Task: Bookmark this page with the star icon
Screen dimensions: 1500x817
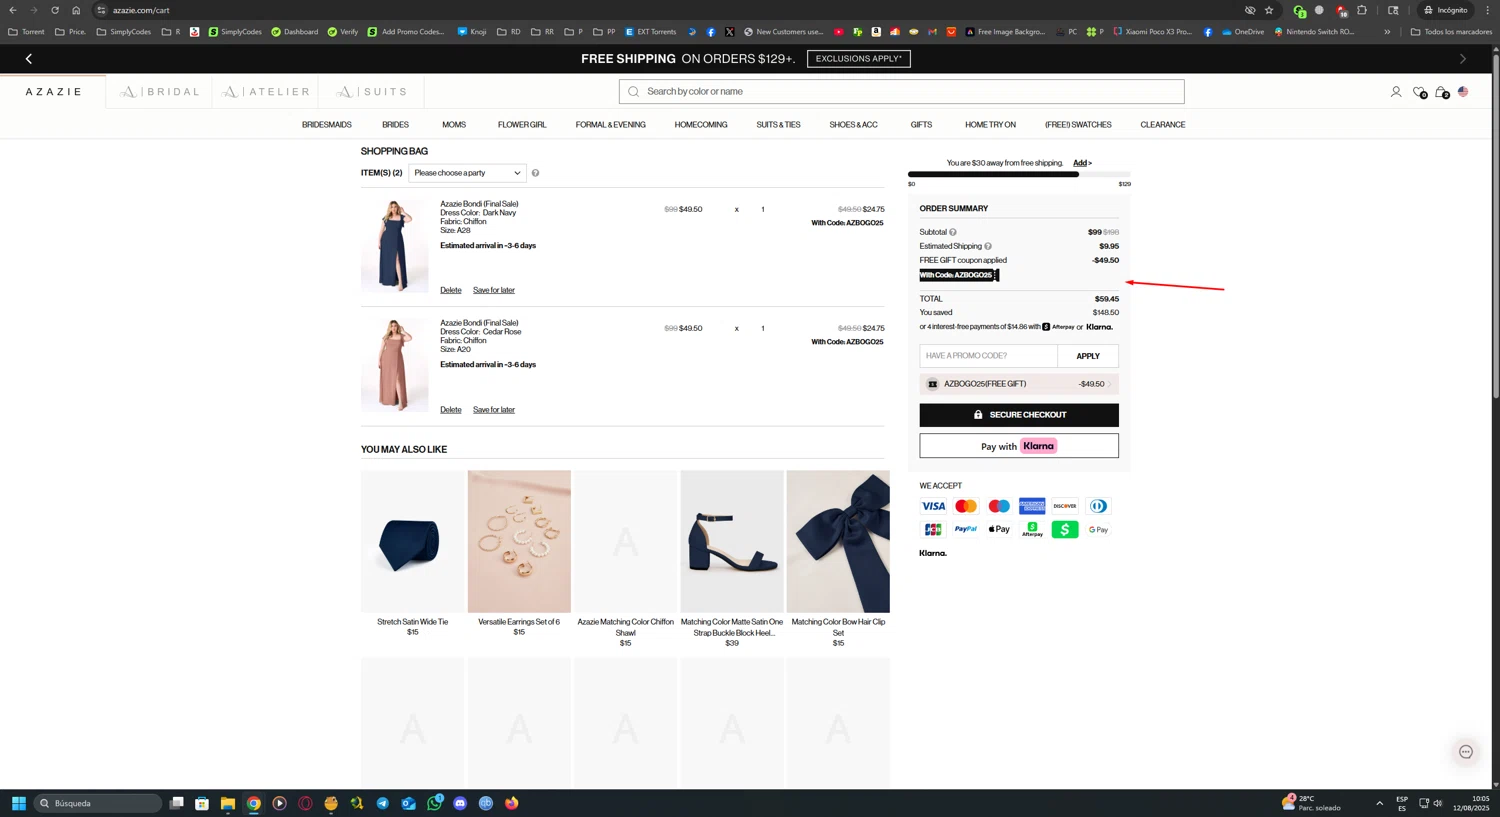Action: 1269,10
